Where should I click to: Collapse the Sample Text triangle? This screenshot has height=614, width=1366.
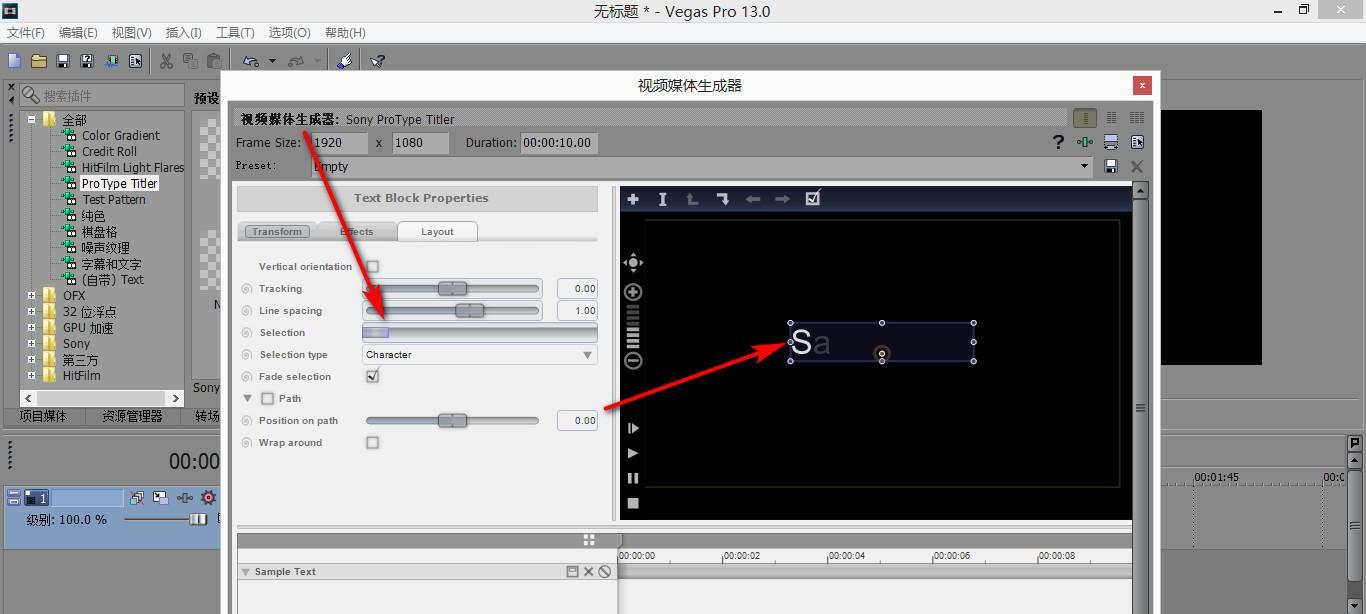pyautogui.click(x=245, y=572)
